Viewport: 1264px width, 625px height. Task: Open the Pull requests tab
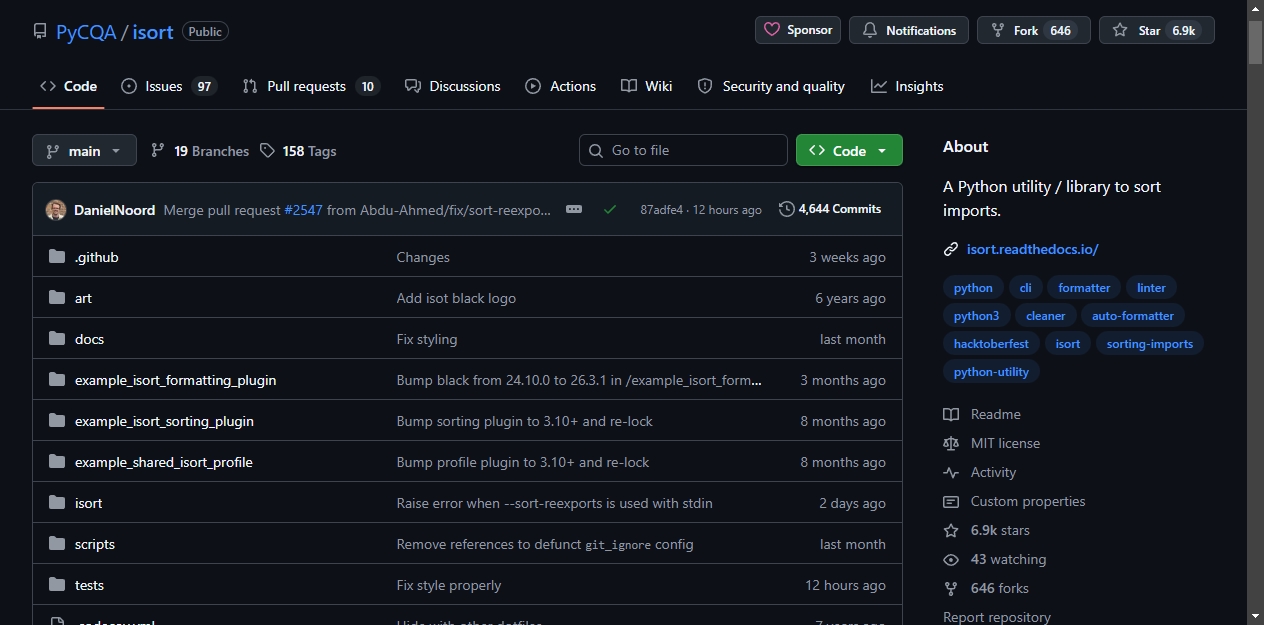click(311, 86)
